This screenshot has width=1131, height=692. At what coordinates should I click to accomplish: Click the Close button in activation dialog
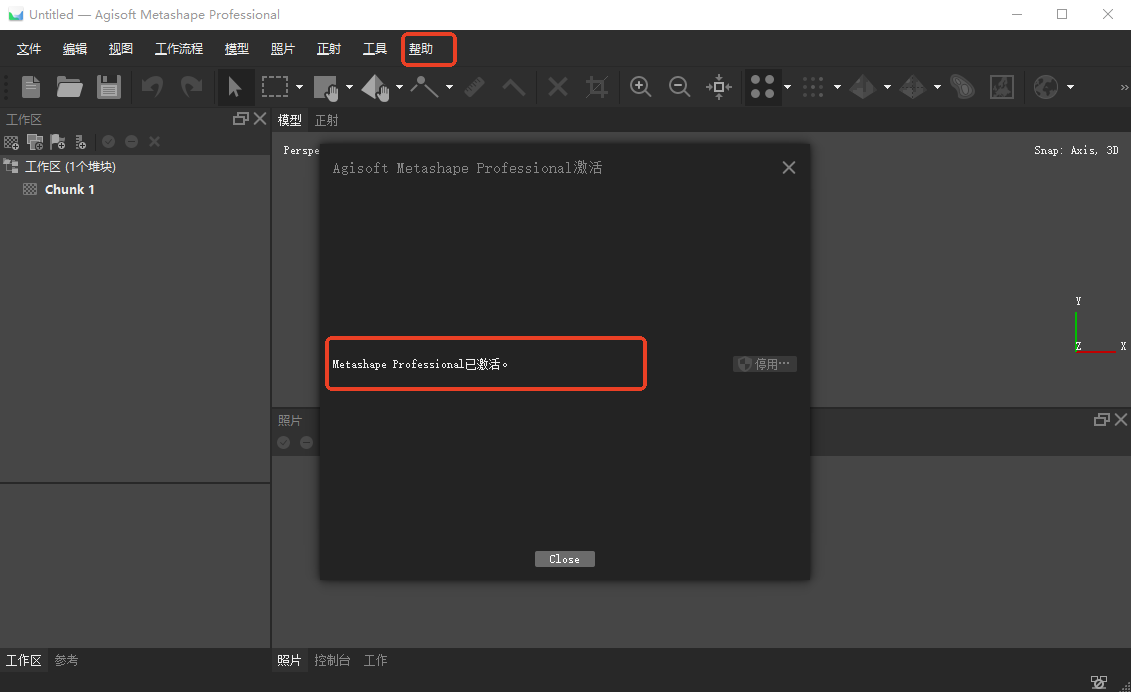564,559
